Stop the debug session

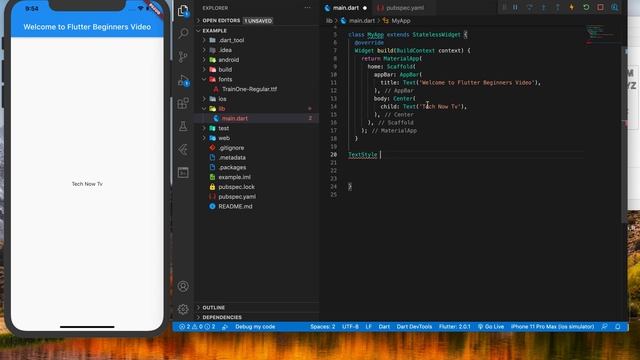coord(600,7)
